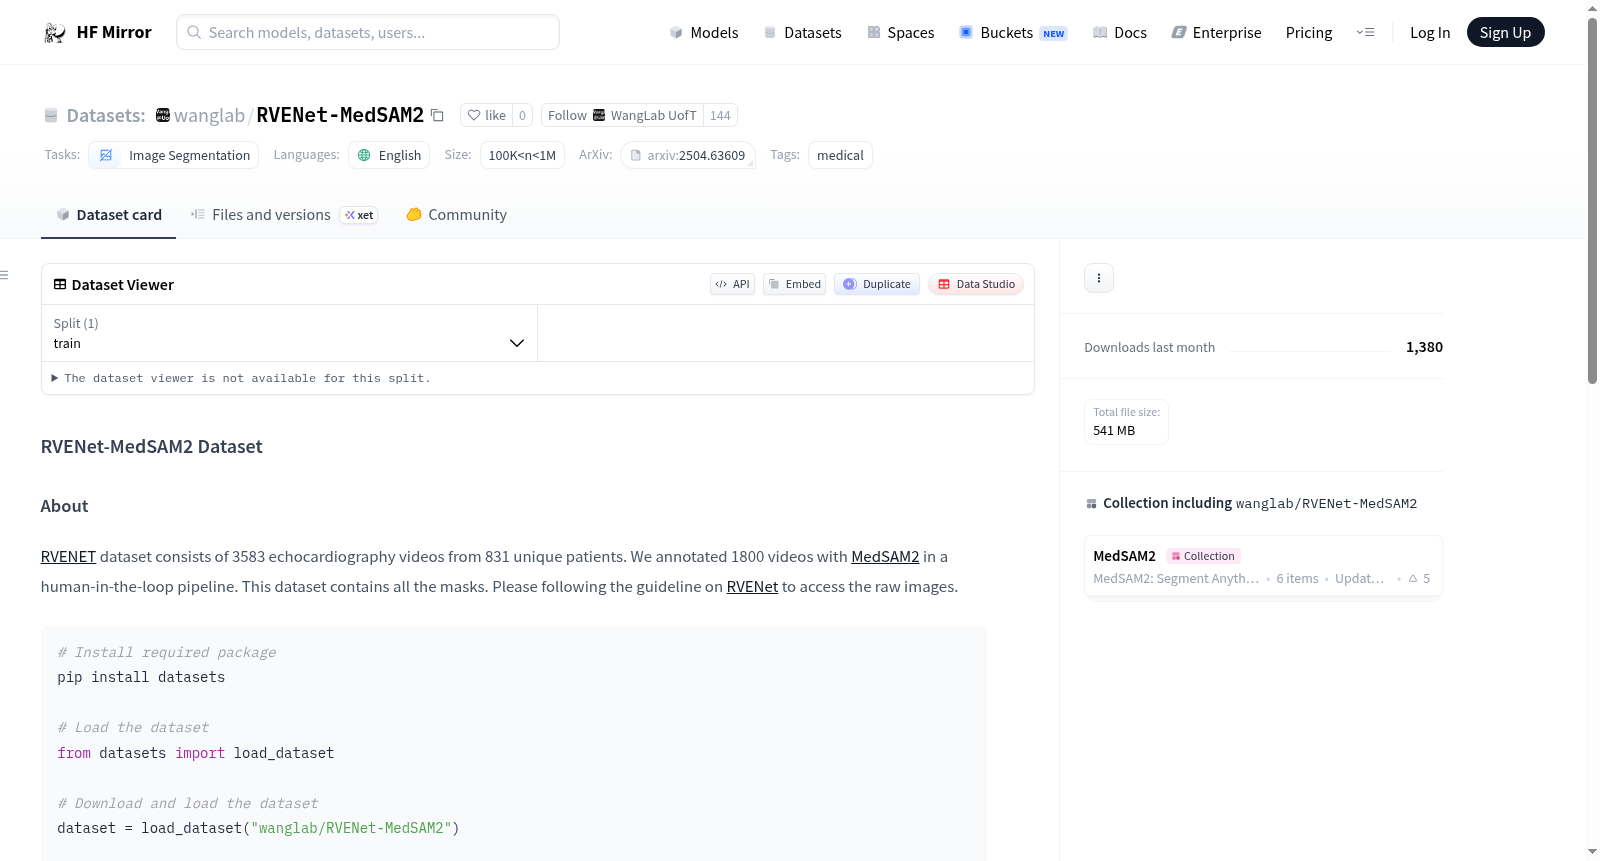Open Data Studio

tap(976, 284)
